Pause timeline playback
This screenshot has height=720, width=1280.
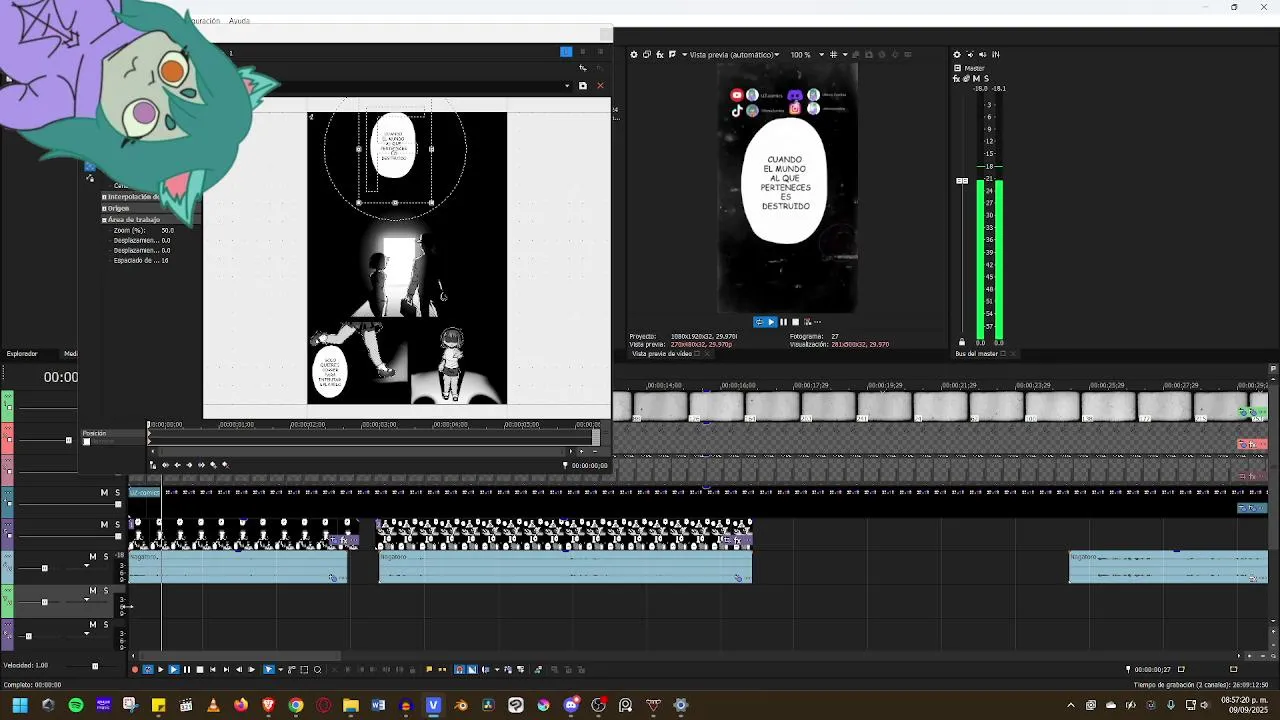pyautogui.click(x=187, y=670)
